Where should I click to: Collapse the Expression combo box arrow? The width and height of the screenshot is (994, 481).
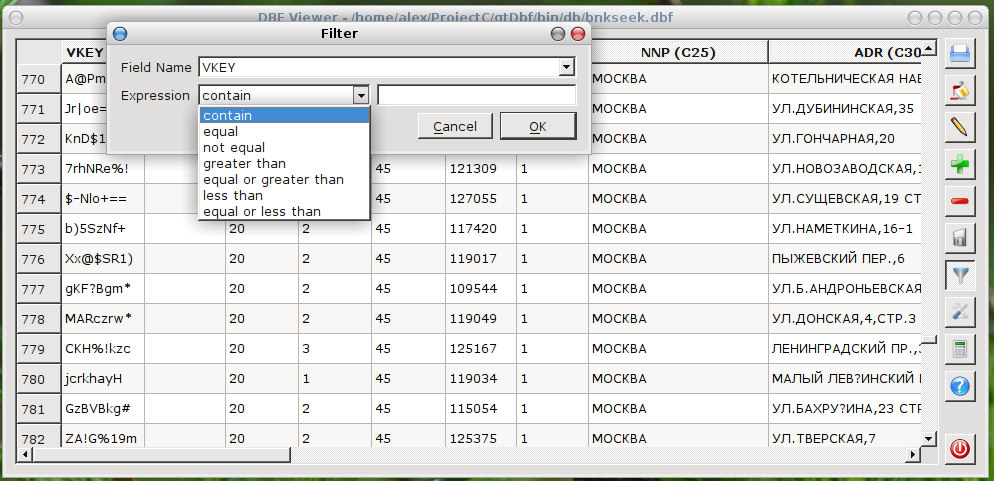361,96
